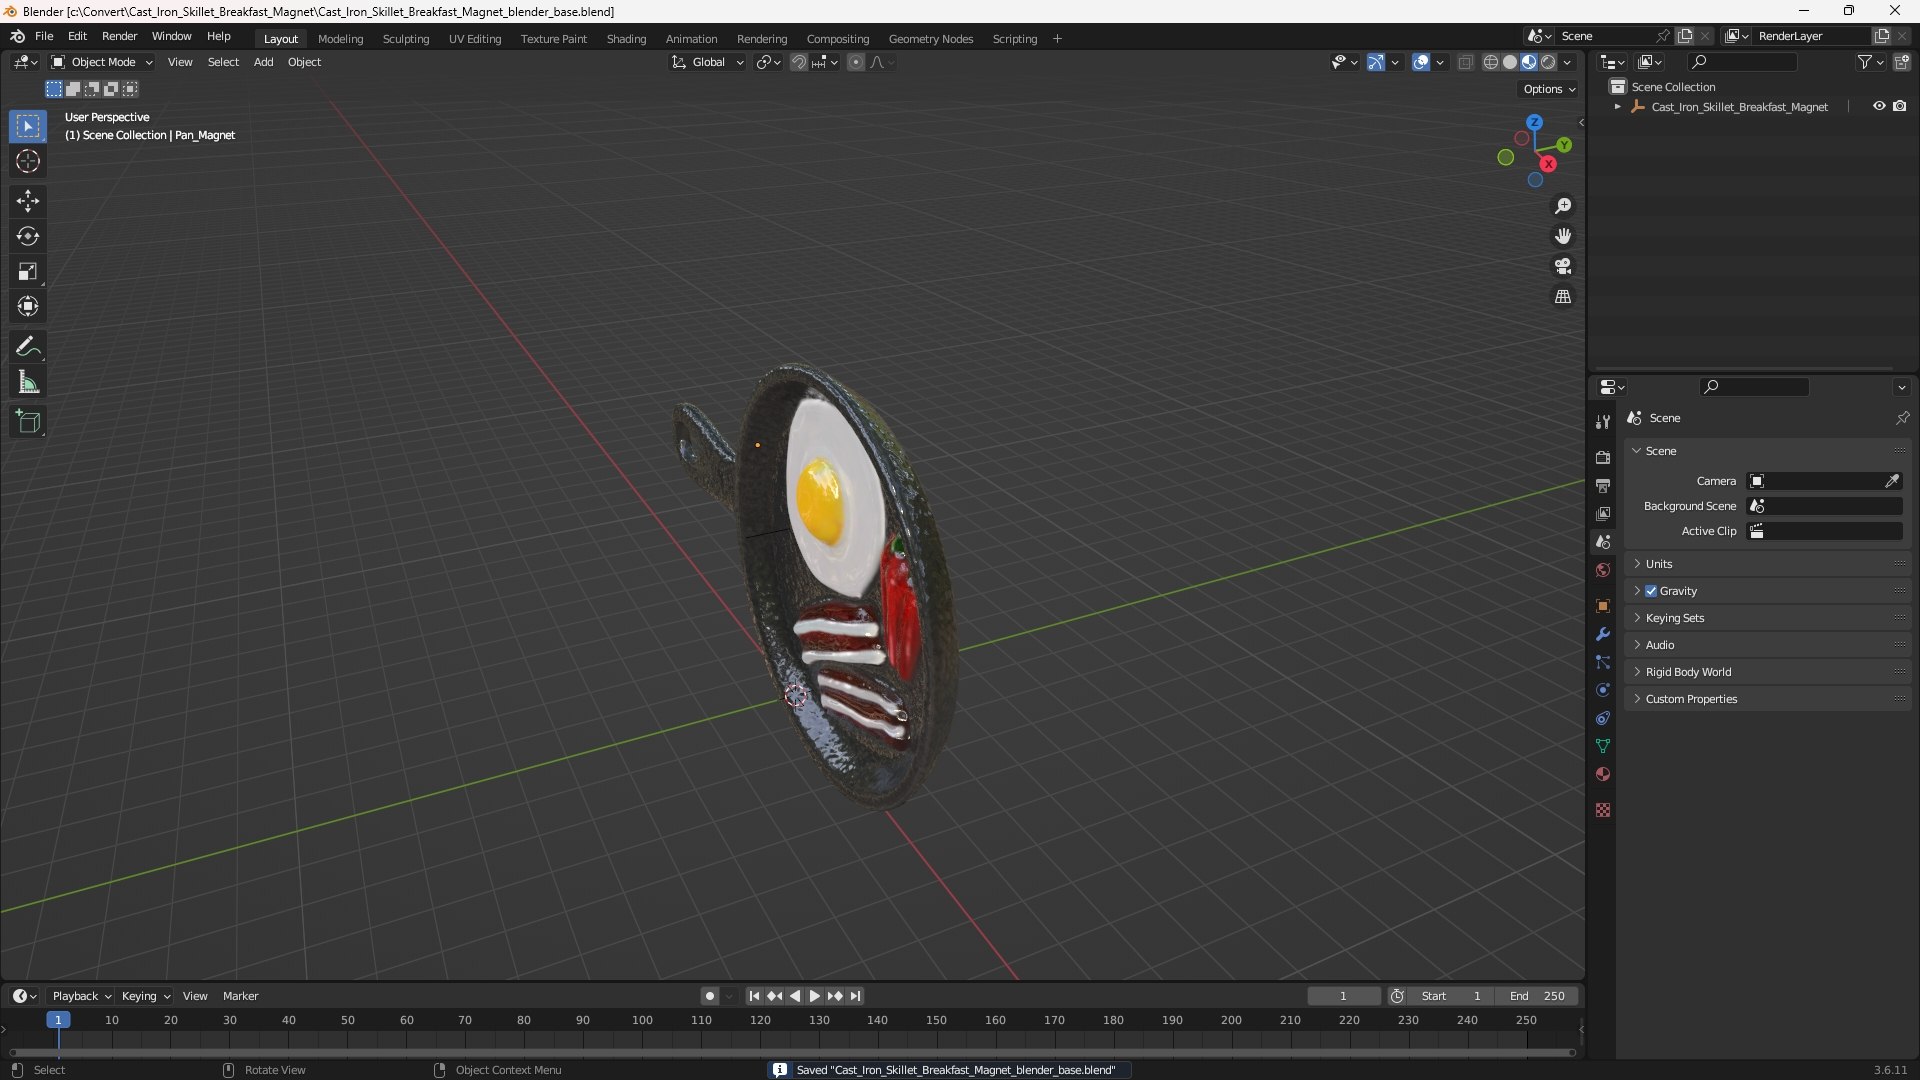Viewport: 1920px width, 1080px height.
Task: Open the Material properties tab
Action: click(x=1603, y=774)
